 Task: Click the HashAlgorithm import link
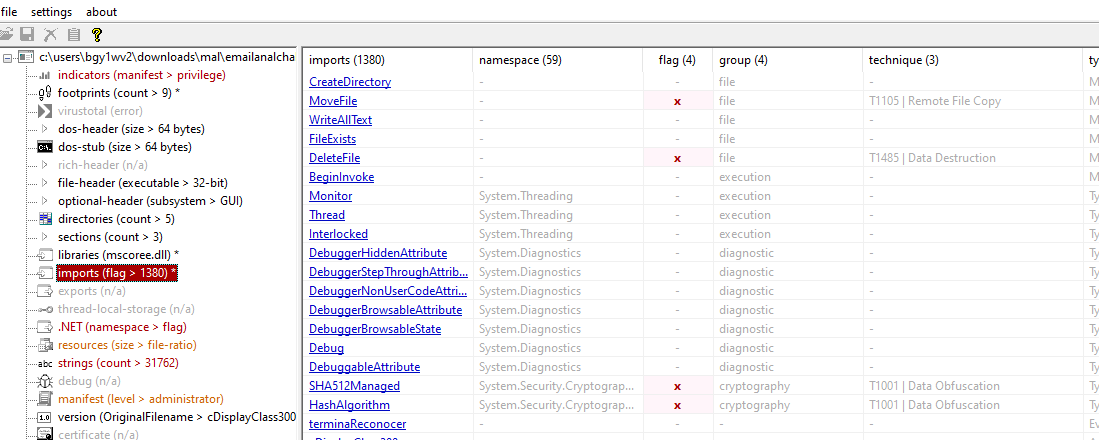pyautogui.click(x=349, y=405)
